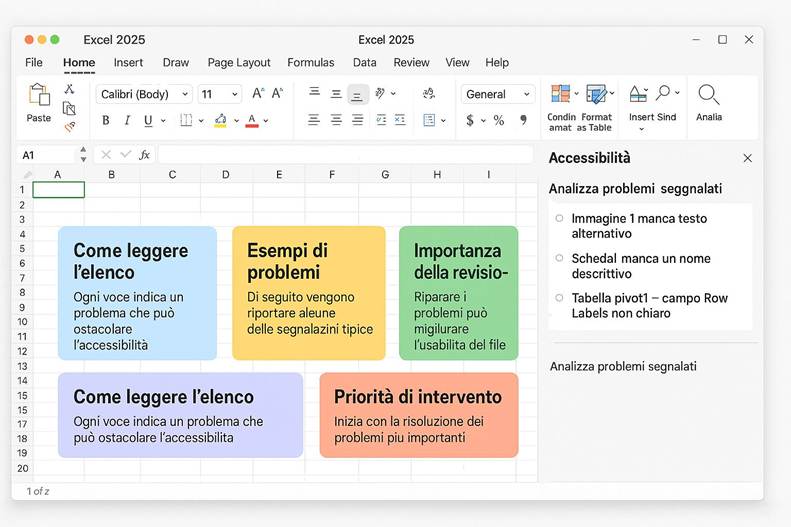Select the yellow Esempi di problemi card
The image size is (791, 527).
click(309, 293)
